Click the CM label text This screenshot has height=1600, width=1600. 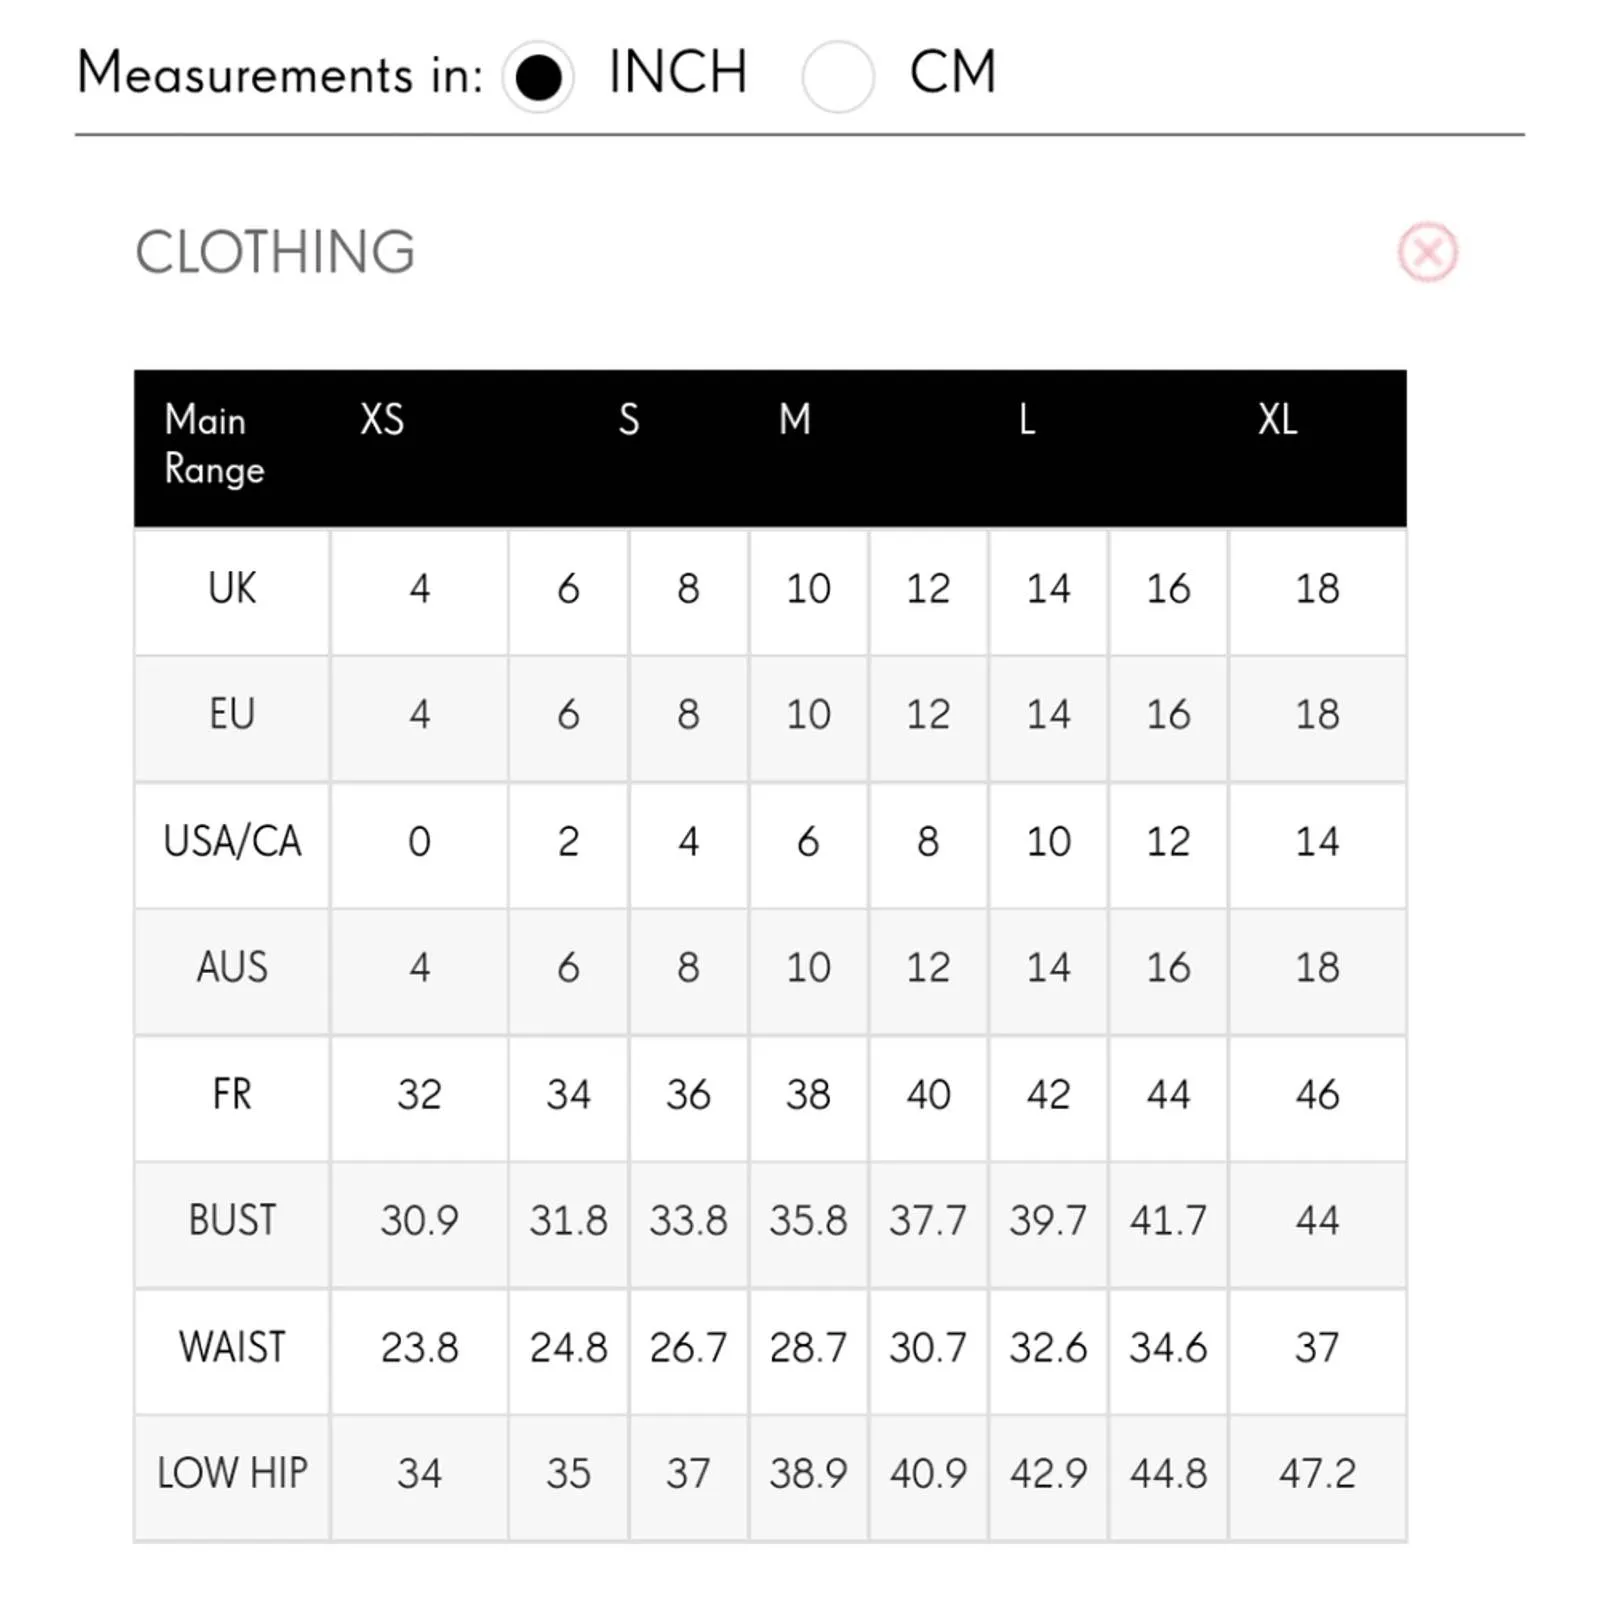953,72
